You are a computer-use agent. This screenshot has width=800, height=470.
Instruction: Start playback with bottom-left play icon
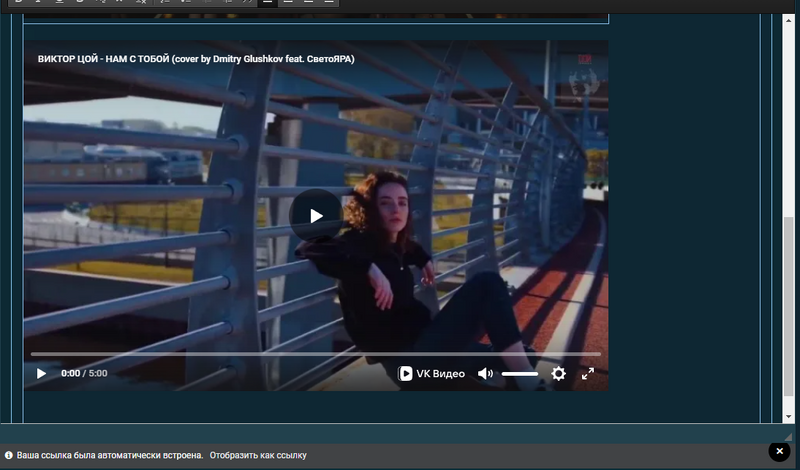click(x=41, y=374)
